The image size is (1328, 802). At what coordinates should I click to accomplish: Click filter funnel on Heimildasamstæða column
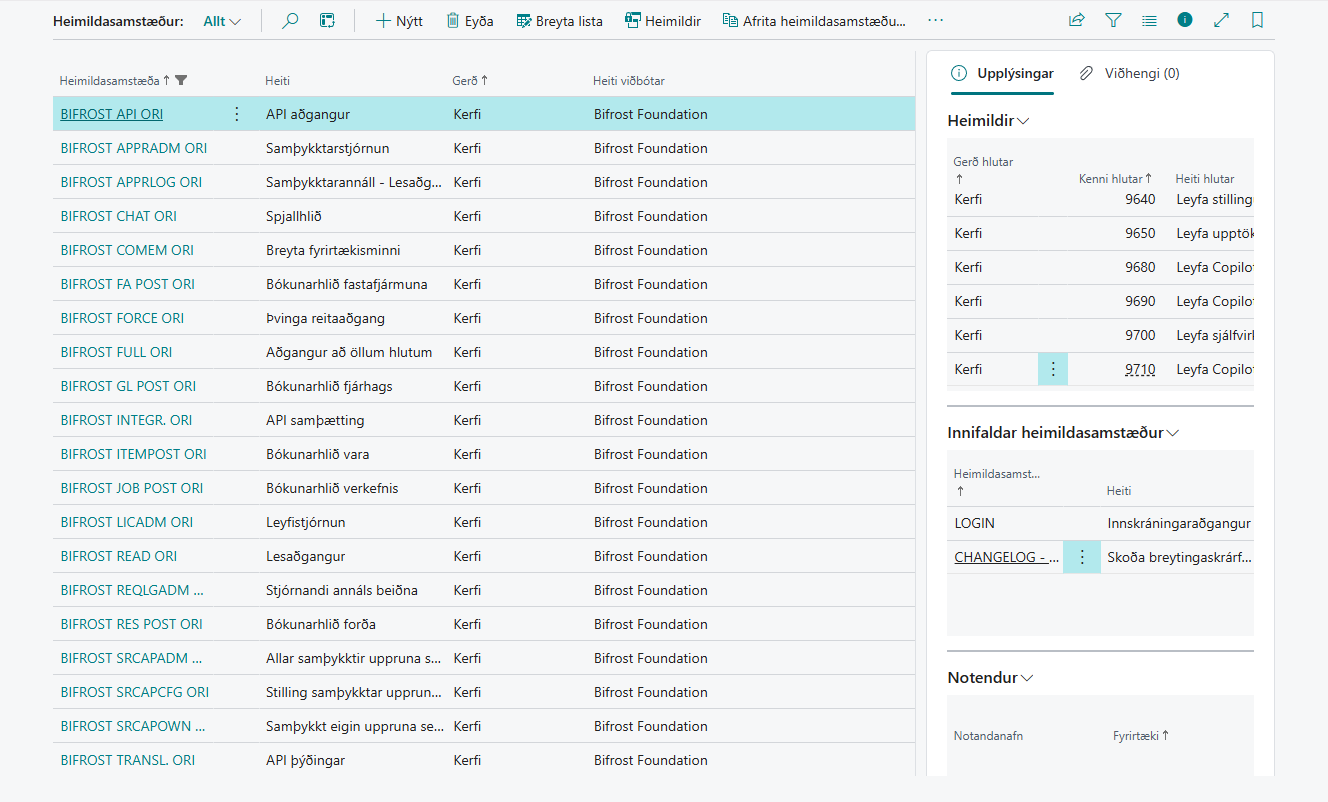click(x=182, y=80)
